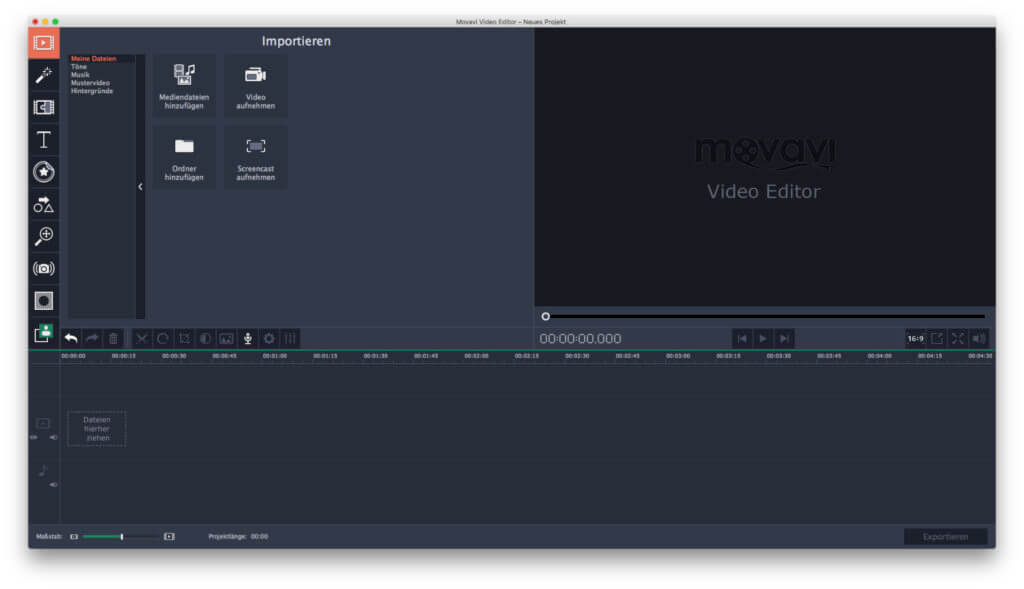
Task: Click the Record audio microphone icon
Action: pyautogui.click(x=248, y=338)
